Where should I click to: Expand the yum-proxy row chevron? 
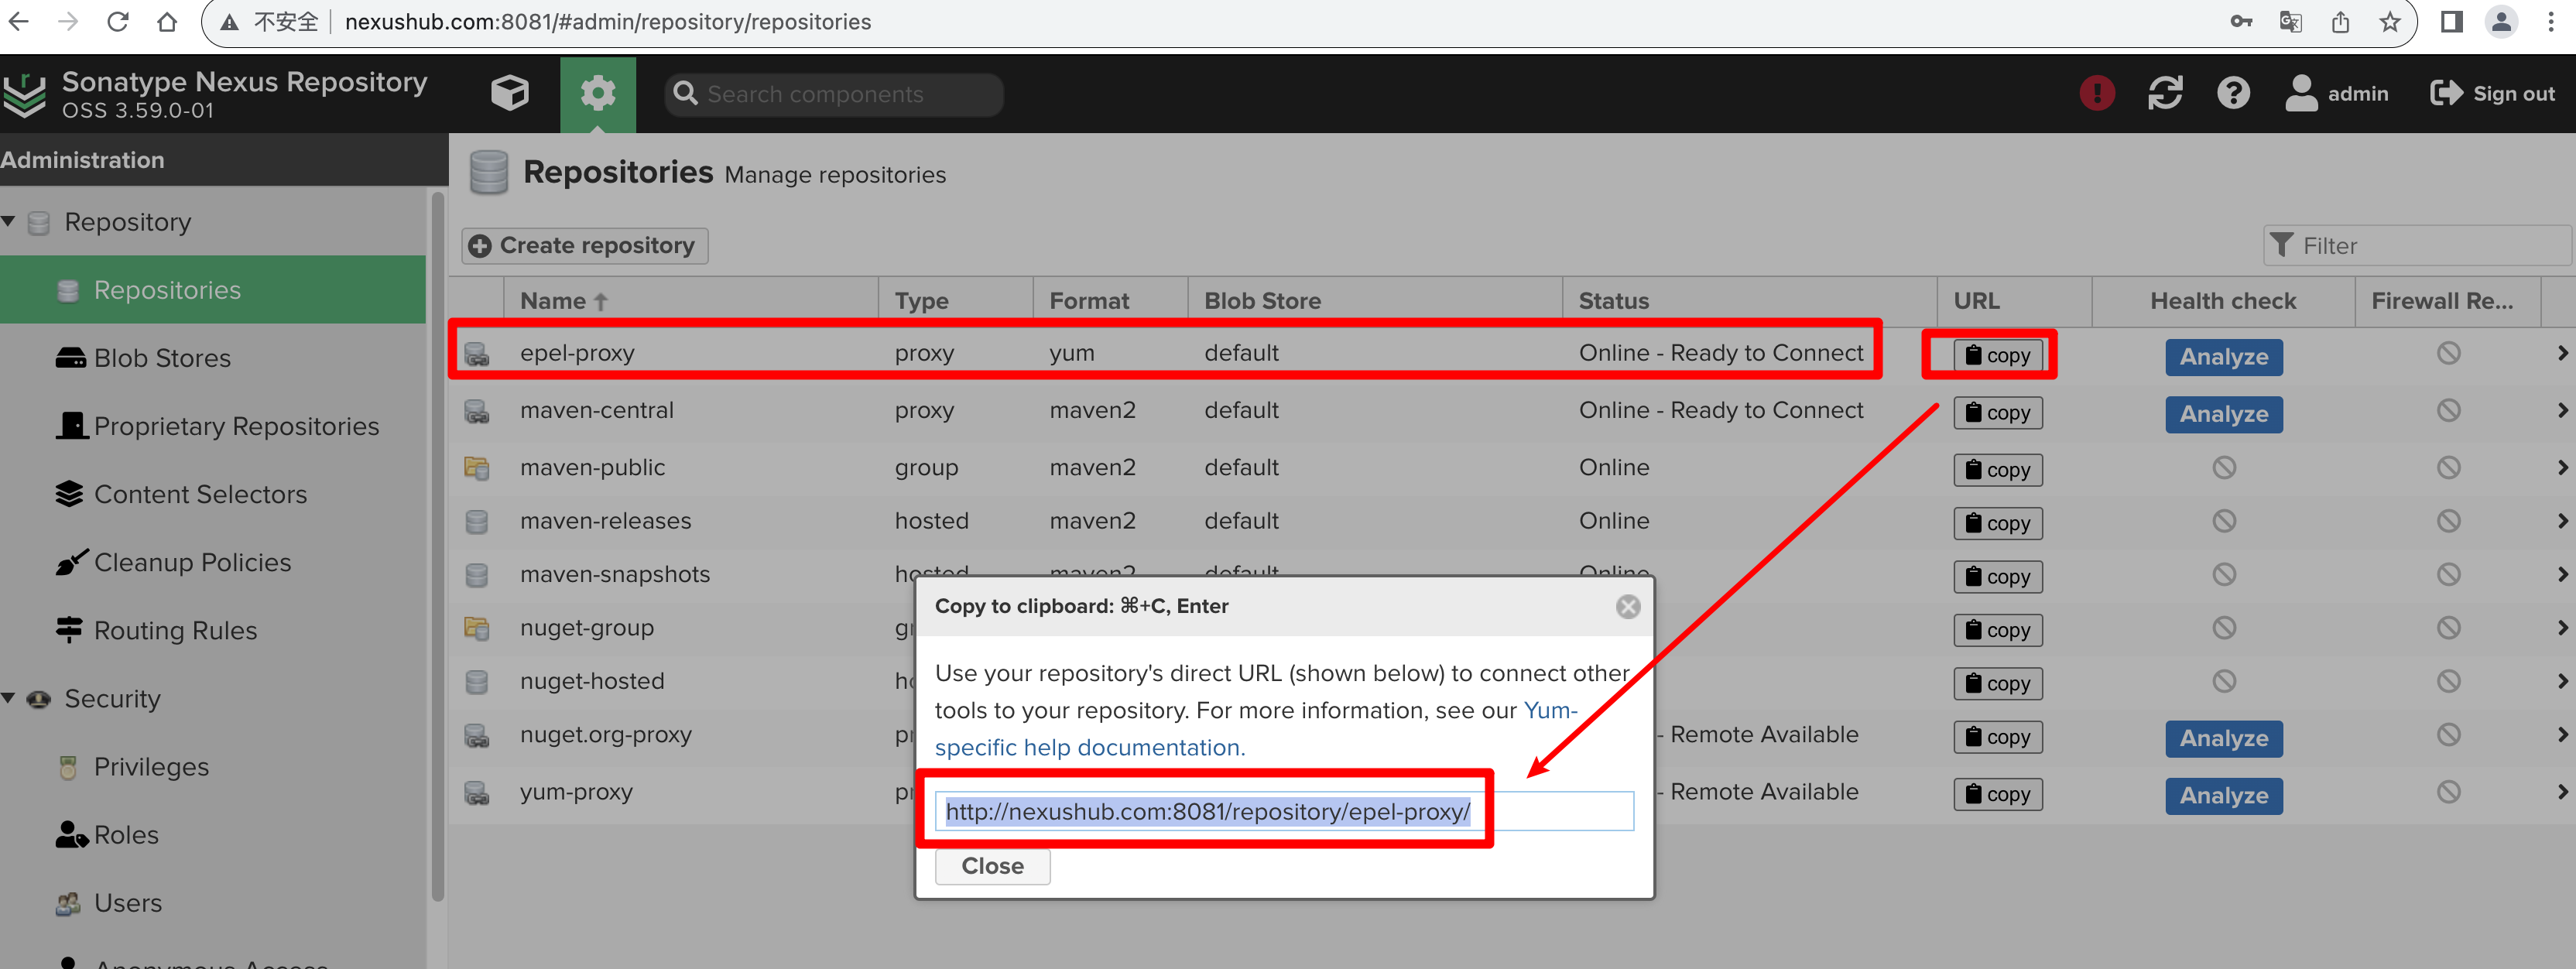[2561, 792]
